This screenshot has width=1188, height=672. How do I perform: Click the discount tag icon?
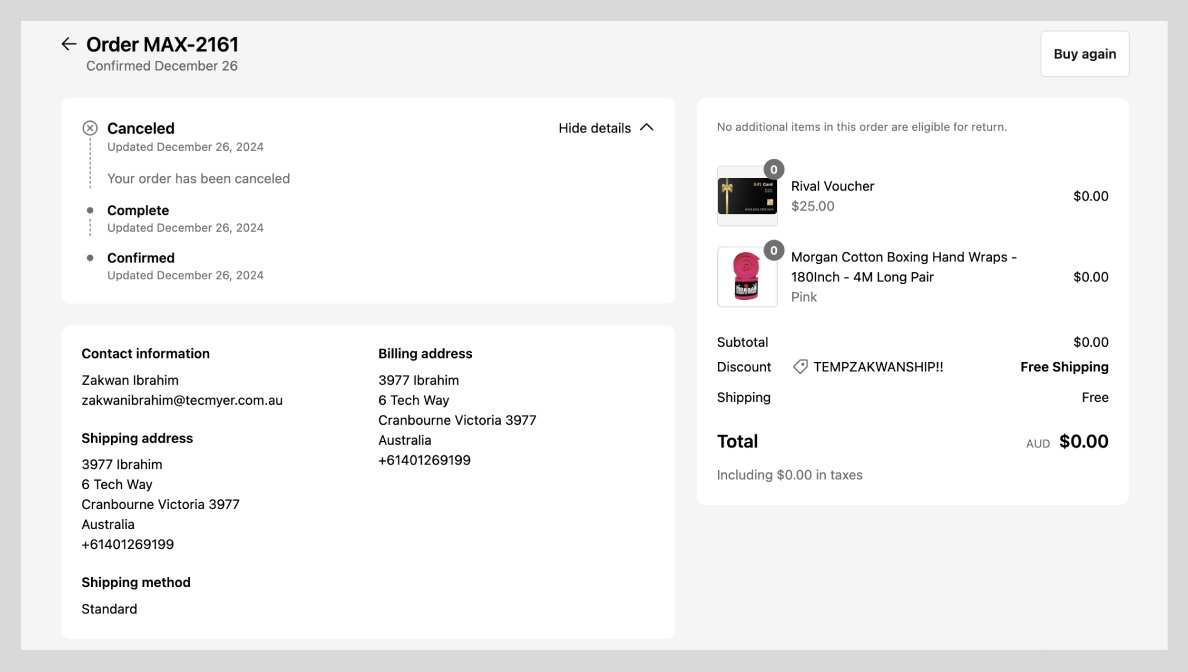(x=800, y=367)
